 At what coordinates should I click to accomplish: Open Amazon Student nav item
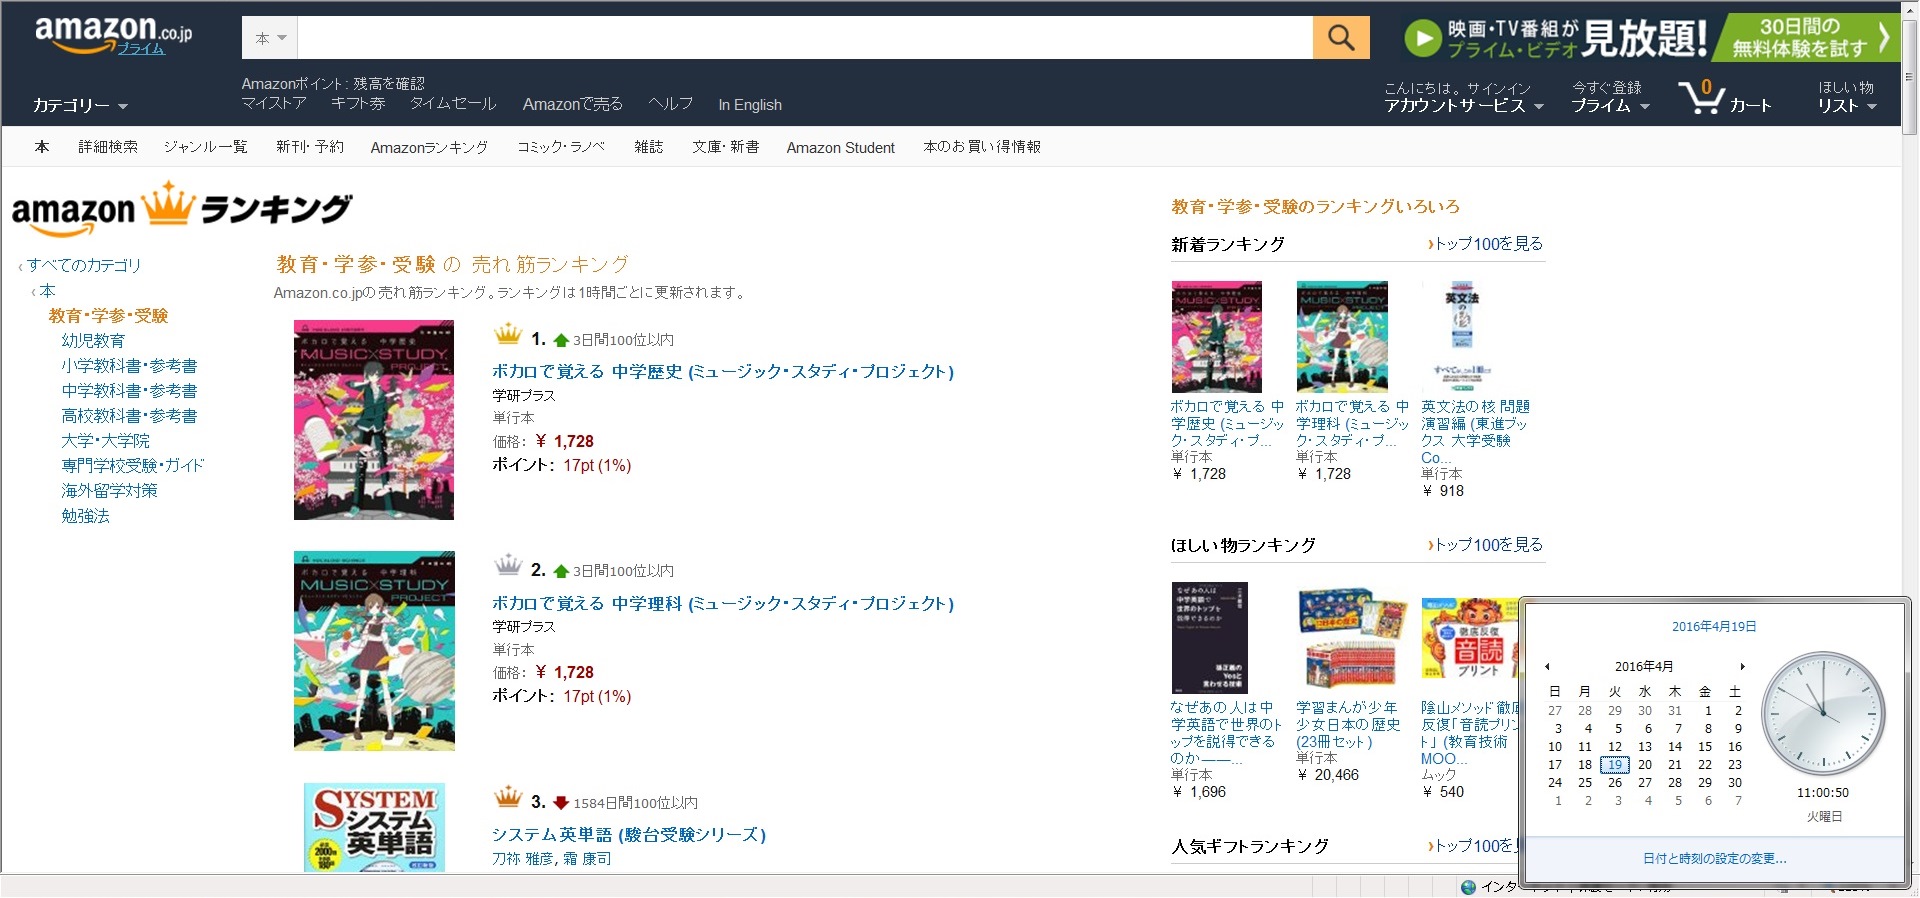click(840, 147)
